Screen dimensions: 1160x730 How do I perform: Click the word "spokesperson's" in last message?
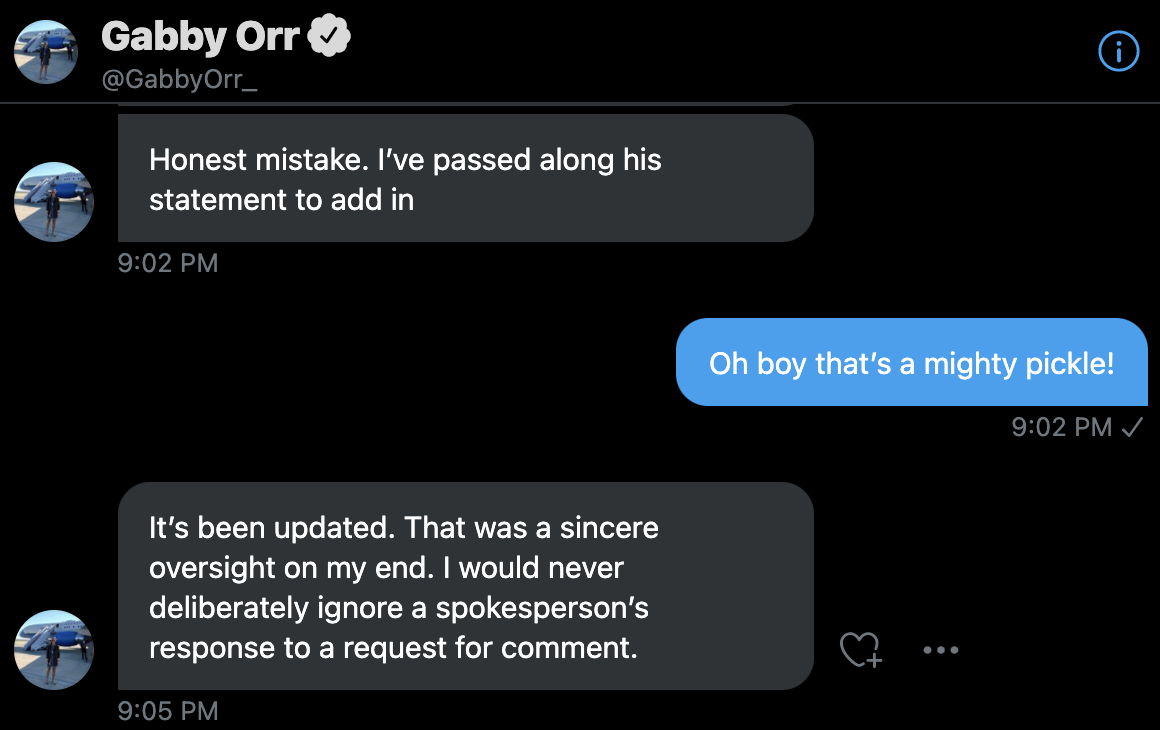click(542, 608)
